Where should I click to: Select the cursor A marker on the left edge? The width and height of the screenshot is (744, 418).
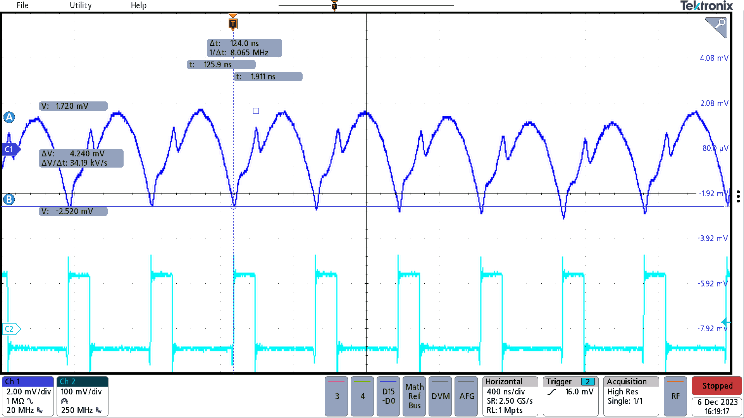tap(9, 117)
